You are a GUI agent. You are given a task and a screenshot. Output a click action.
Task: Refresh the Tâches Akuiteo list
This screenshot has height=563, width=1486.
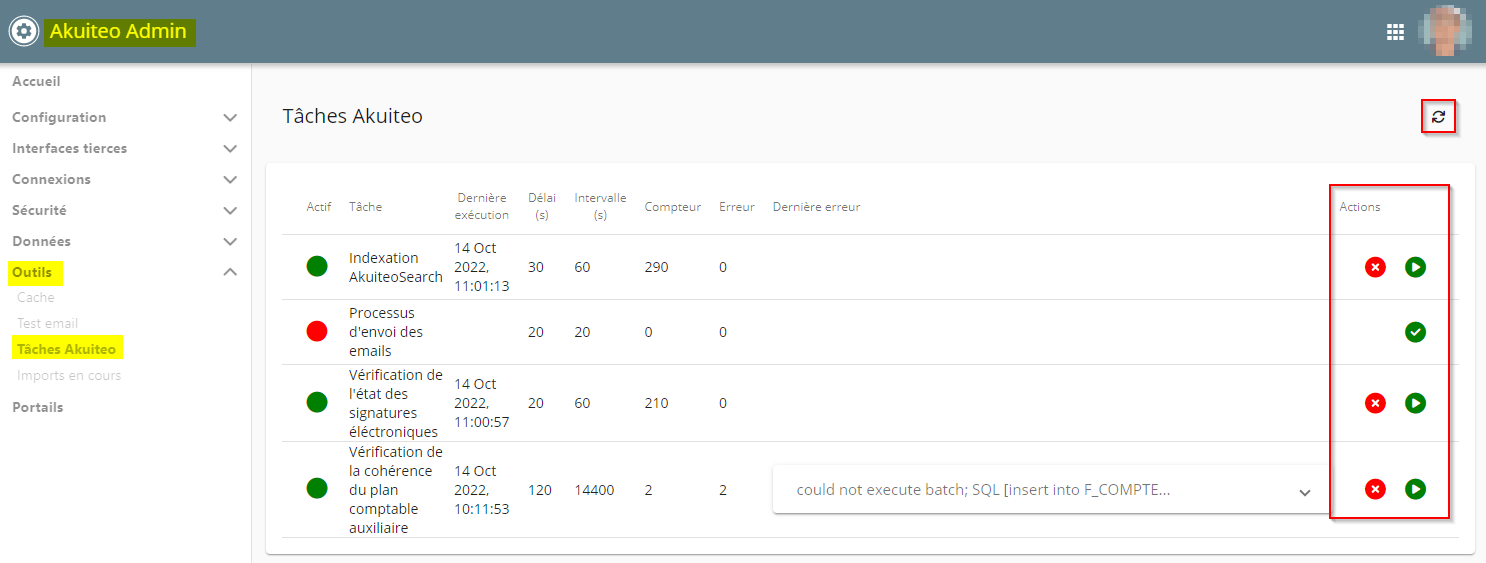point(1438,117)
